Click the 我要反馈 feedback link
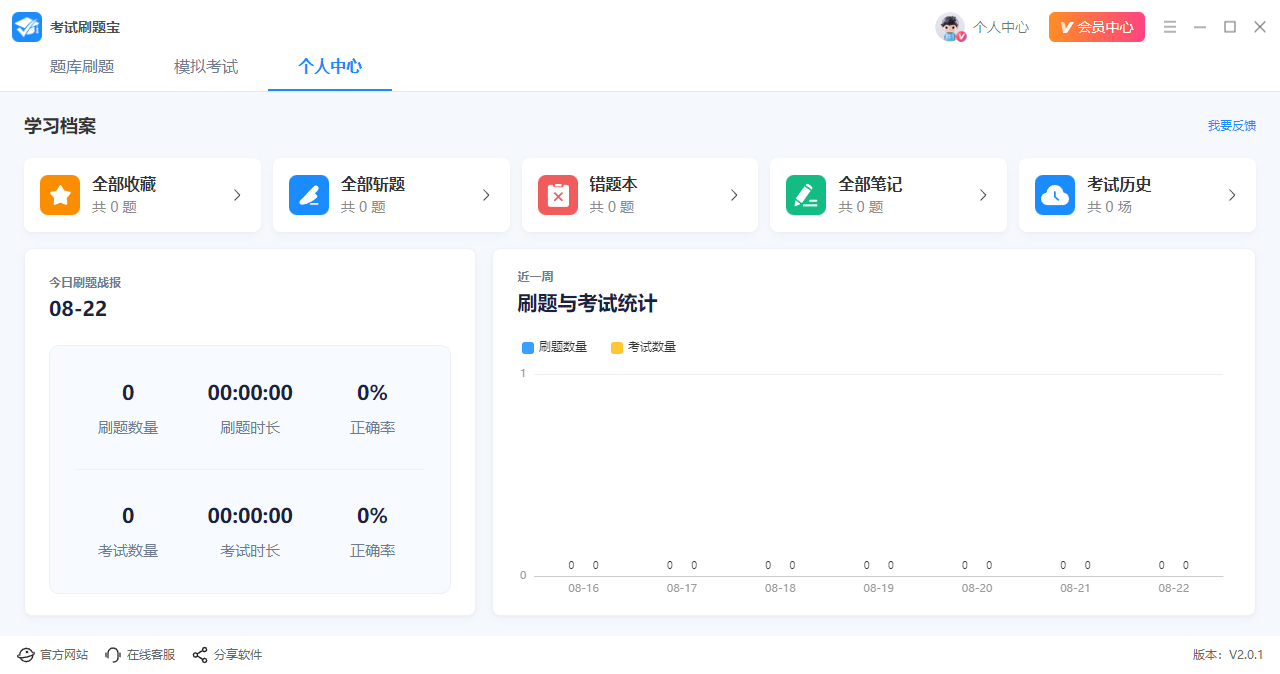Image resolution: width=1280 pixels, height=674 pixels. pyautogui.click(x=1232, y=126)
